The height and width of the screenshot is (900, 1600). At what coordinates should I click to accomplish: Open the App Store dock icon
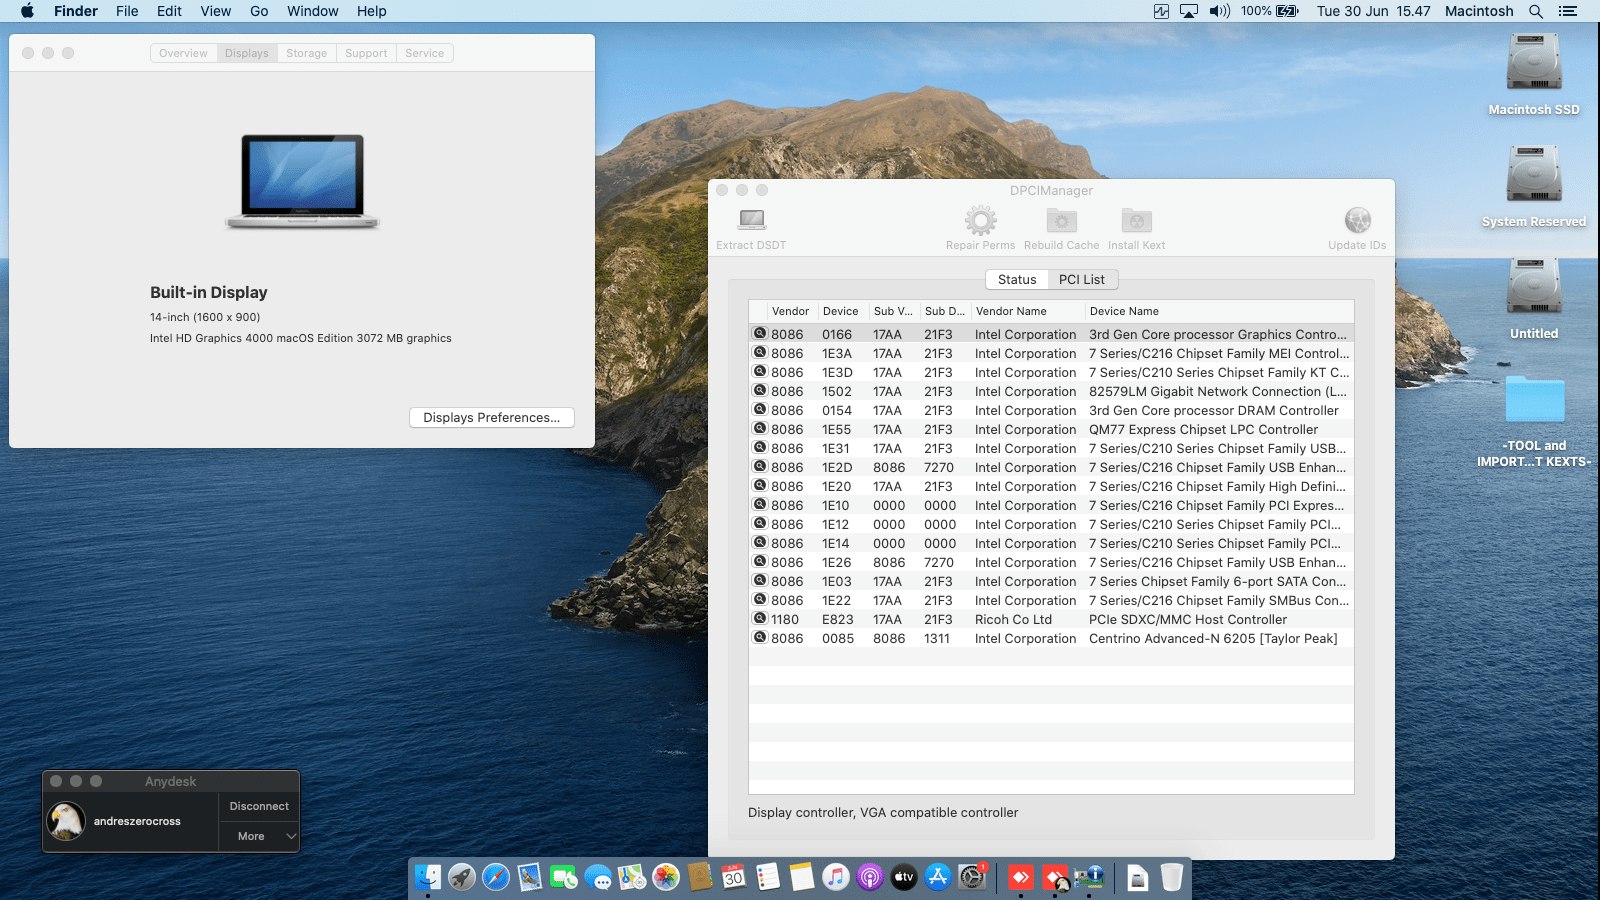[x=938, y=878]
